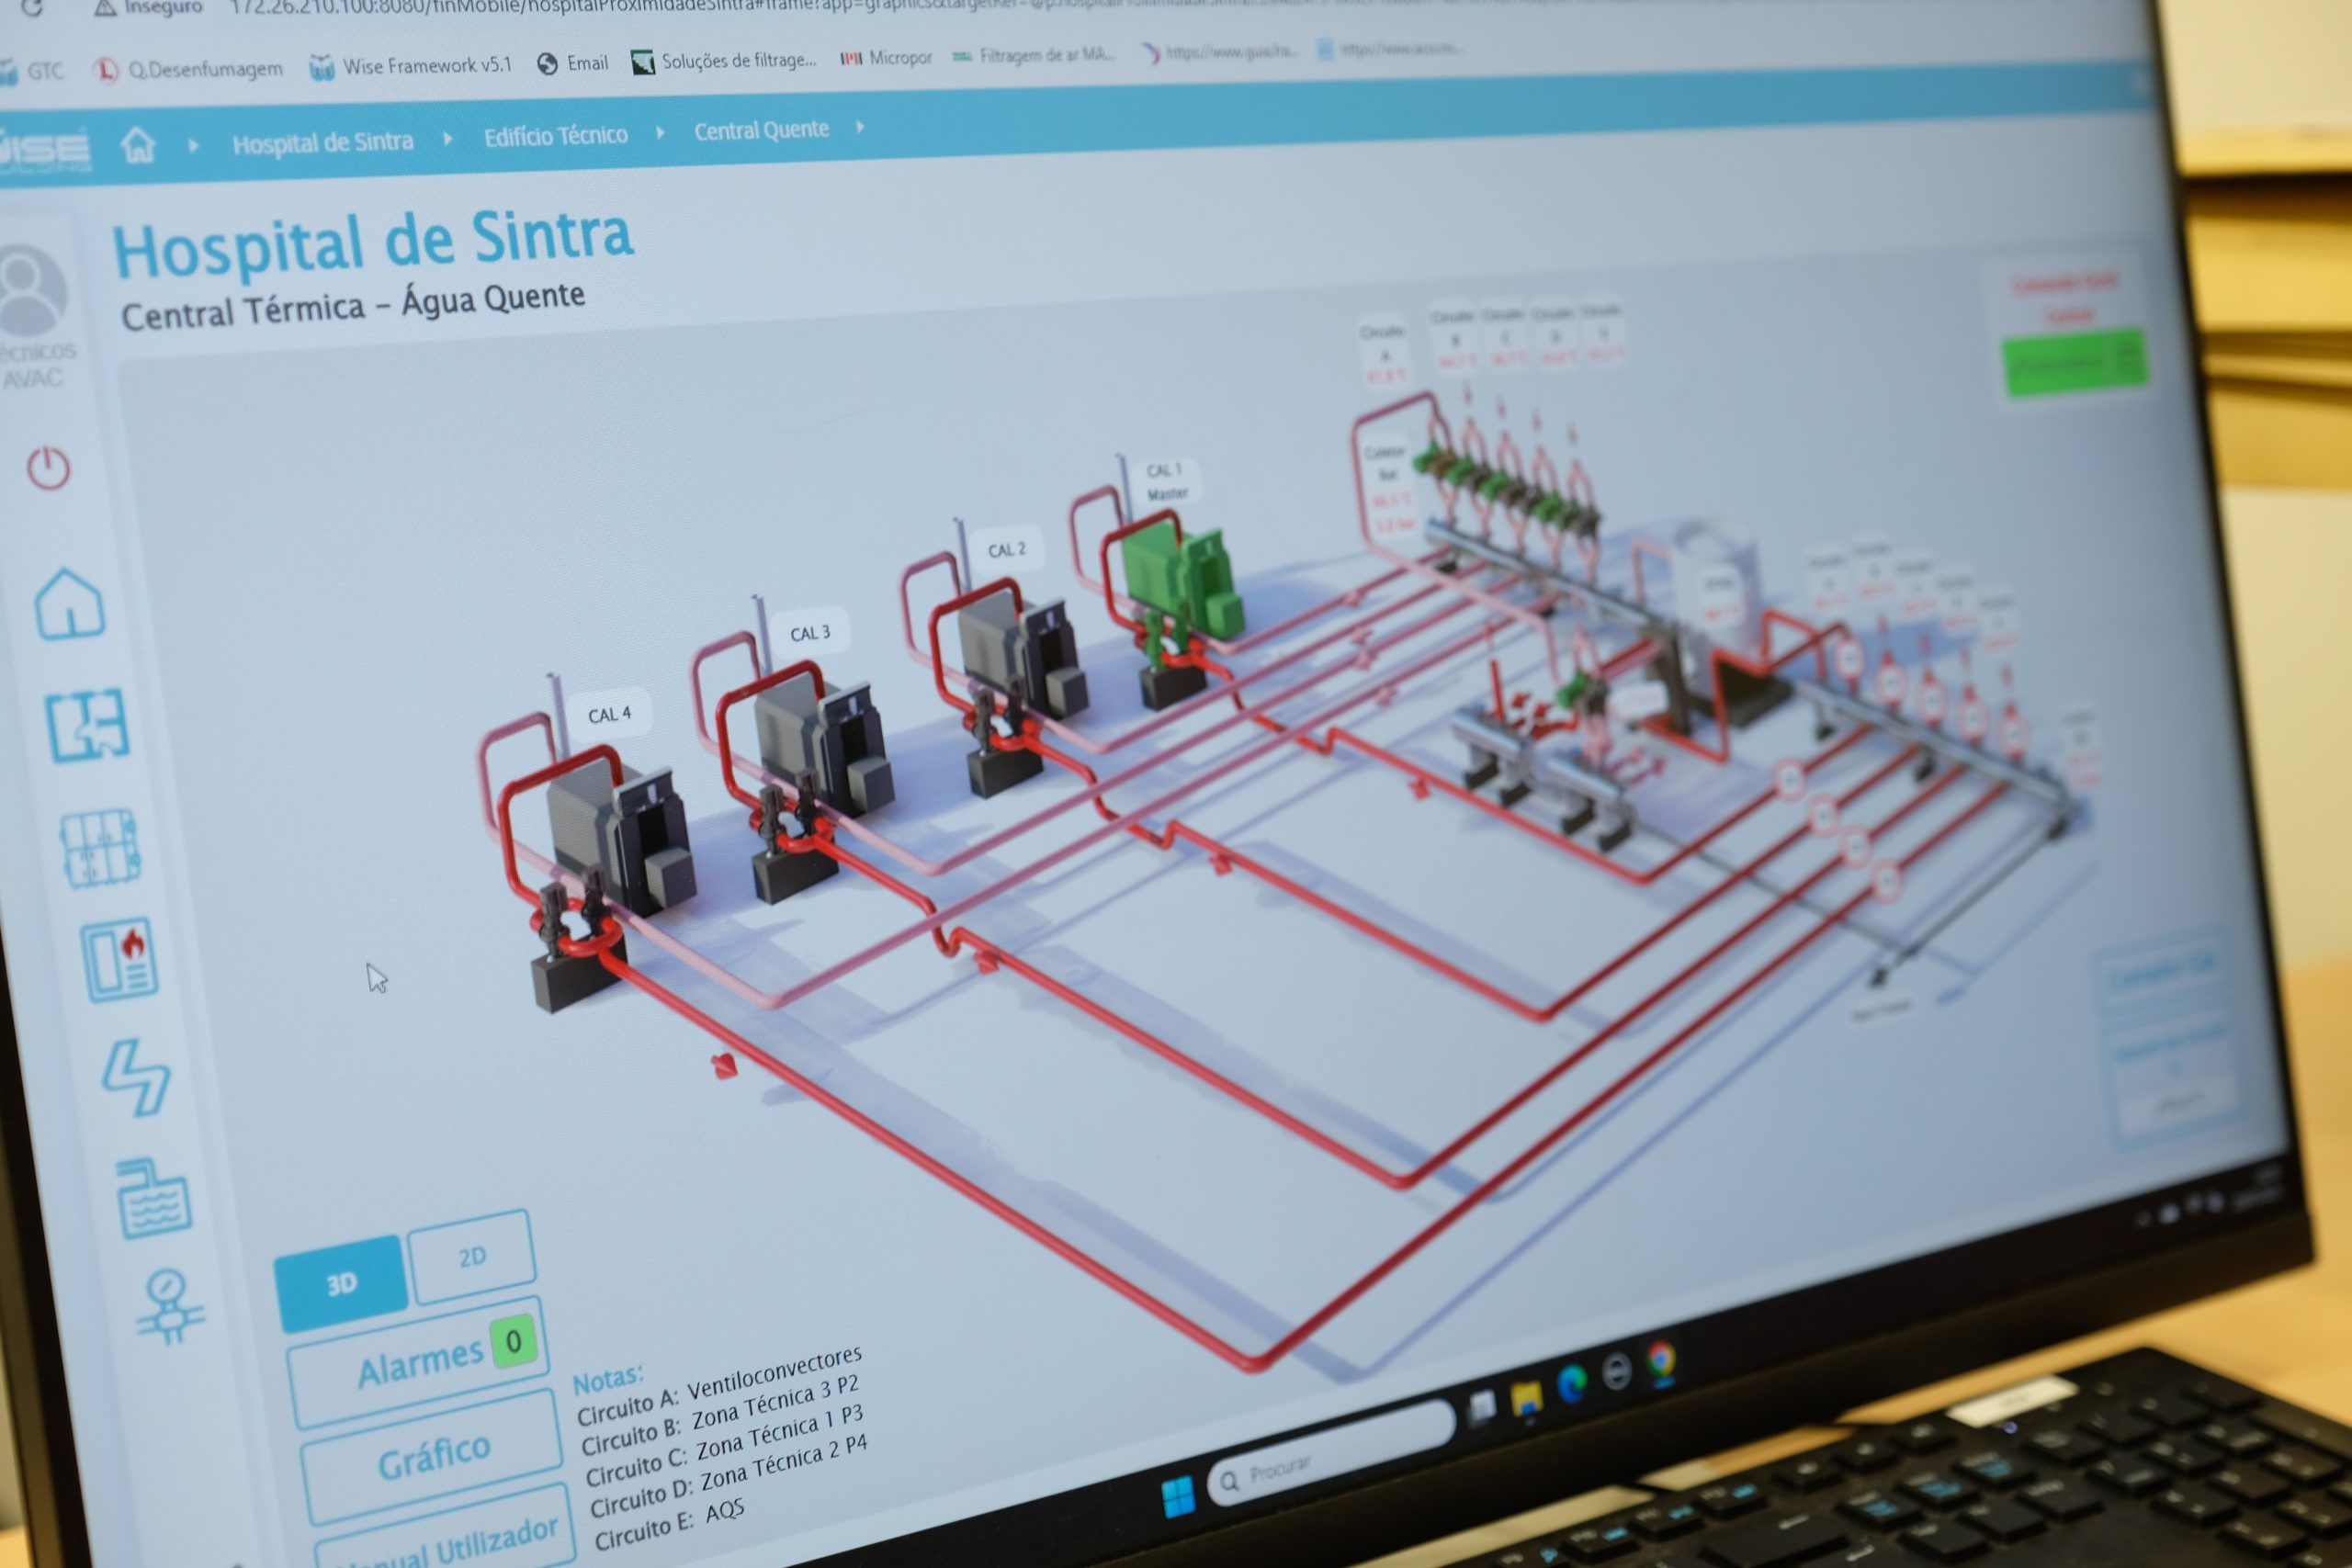This screenshot has width=2352, height=1568.
Task: Expand arrow after Hospital de Sintra breadcrumb
Action: click(x=447, y=138)
